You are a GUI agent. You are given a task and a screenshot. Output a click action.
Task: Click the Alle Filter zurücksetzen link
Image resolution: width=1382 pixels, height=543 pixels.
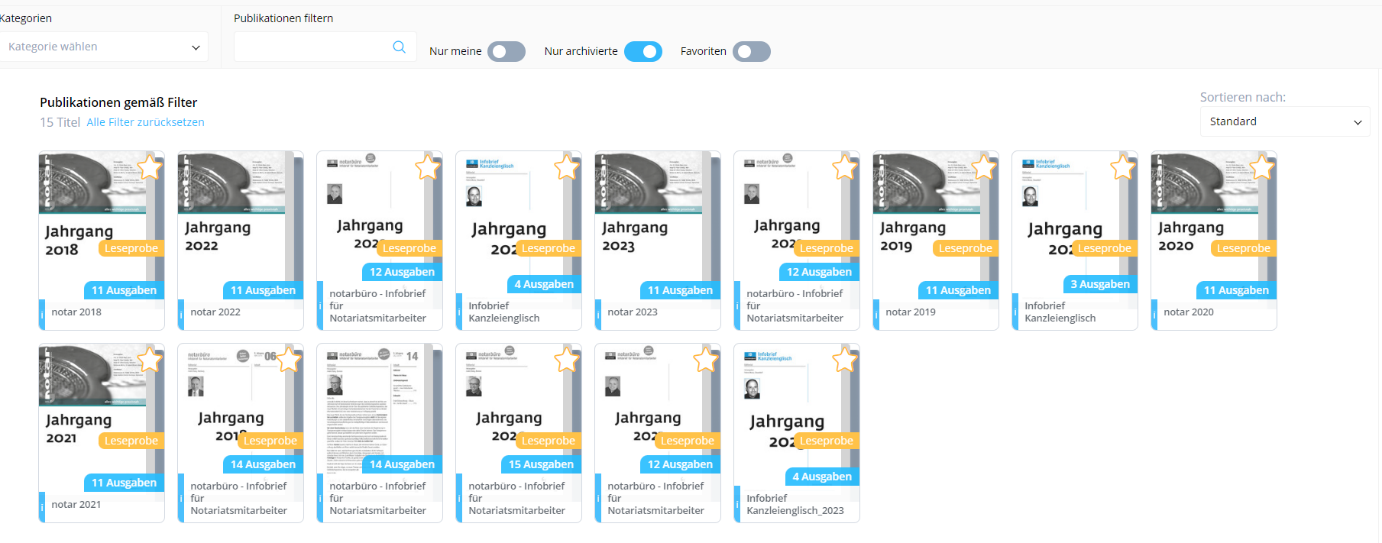click(145, 122)
